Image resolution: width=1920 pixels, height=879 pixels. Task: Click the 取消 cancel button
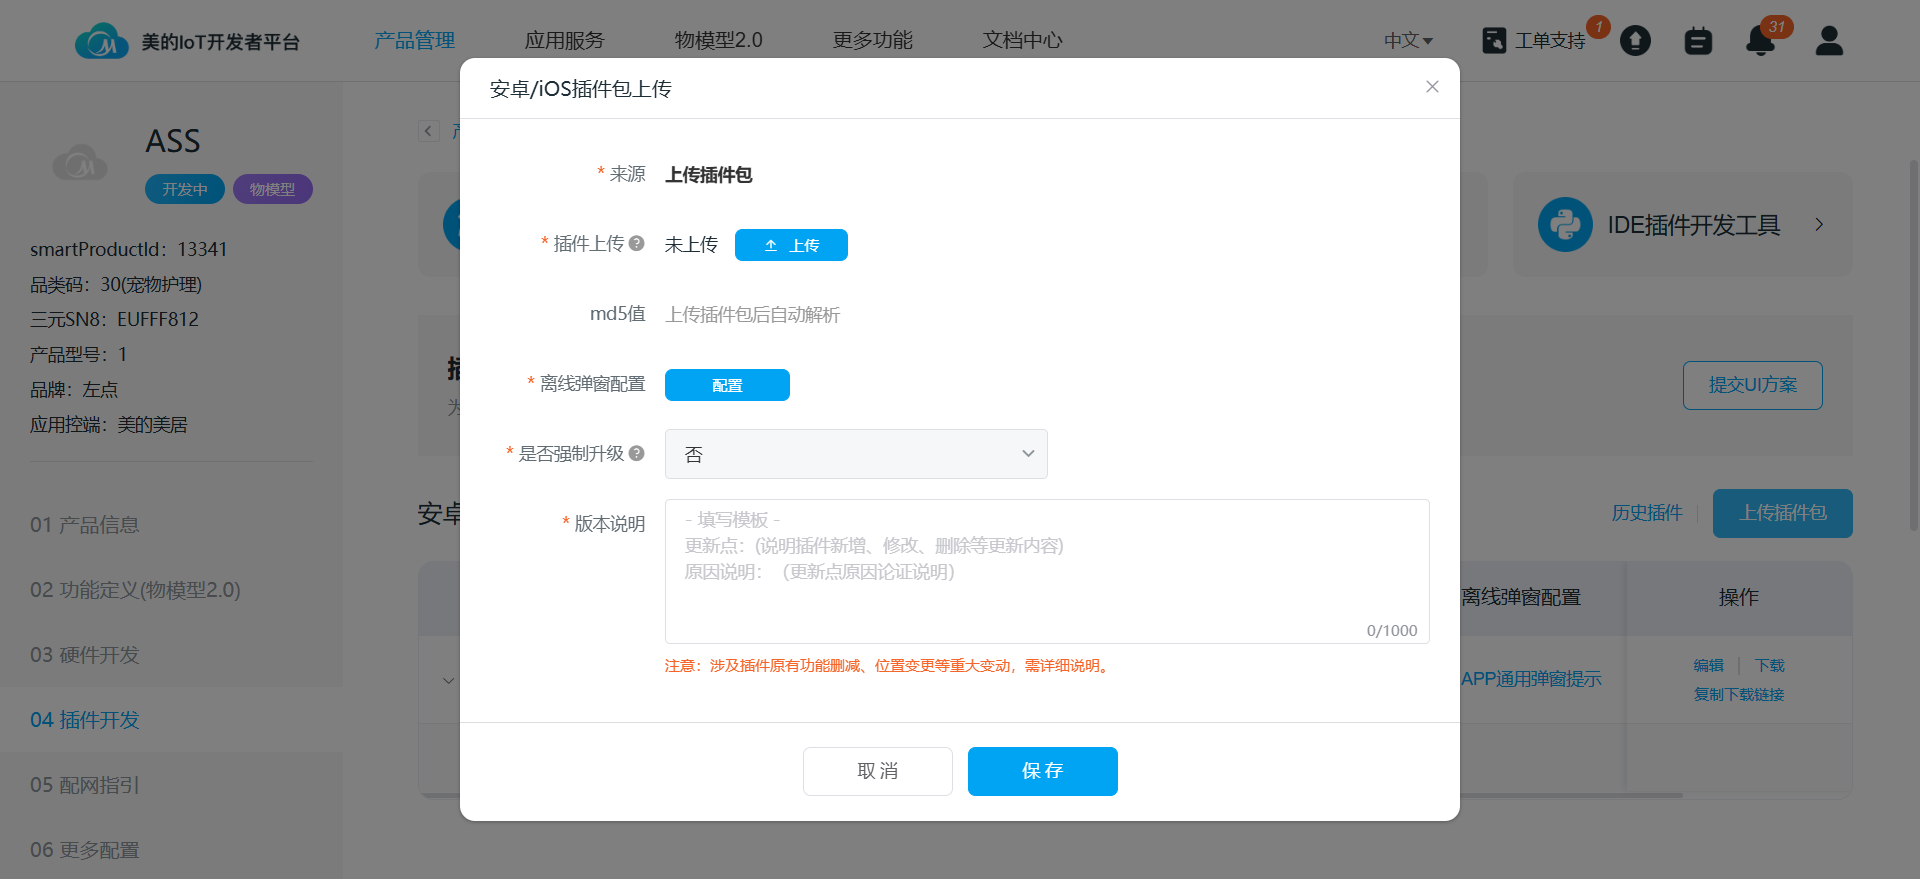[877, 771]
